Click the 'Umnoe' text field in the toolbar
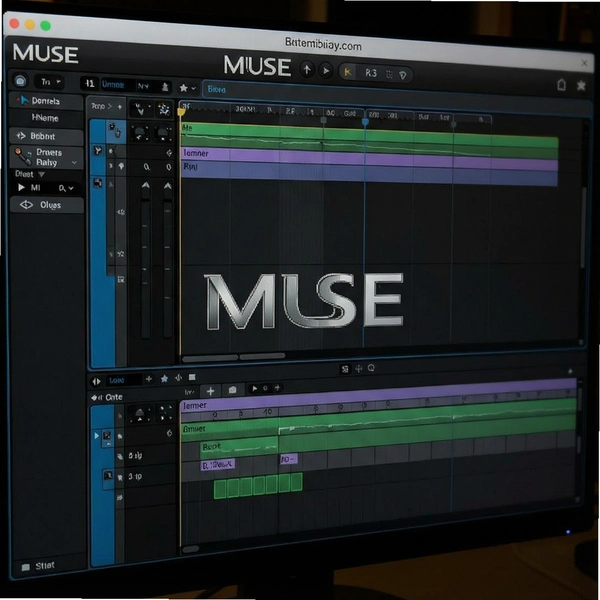 pyautogui.click(x=117, y=85)
